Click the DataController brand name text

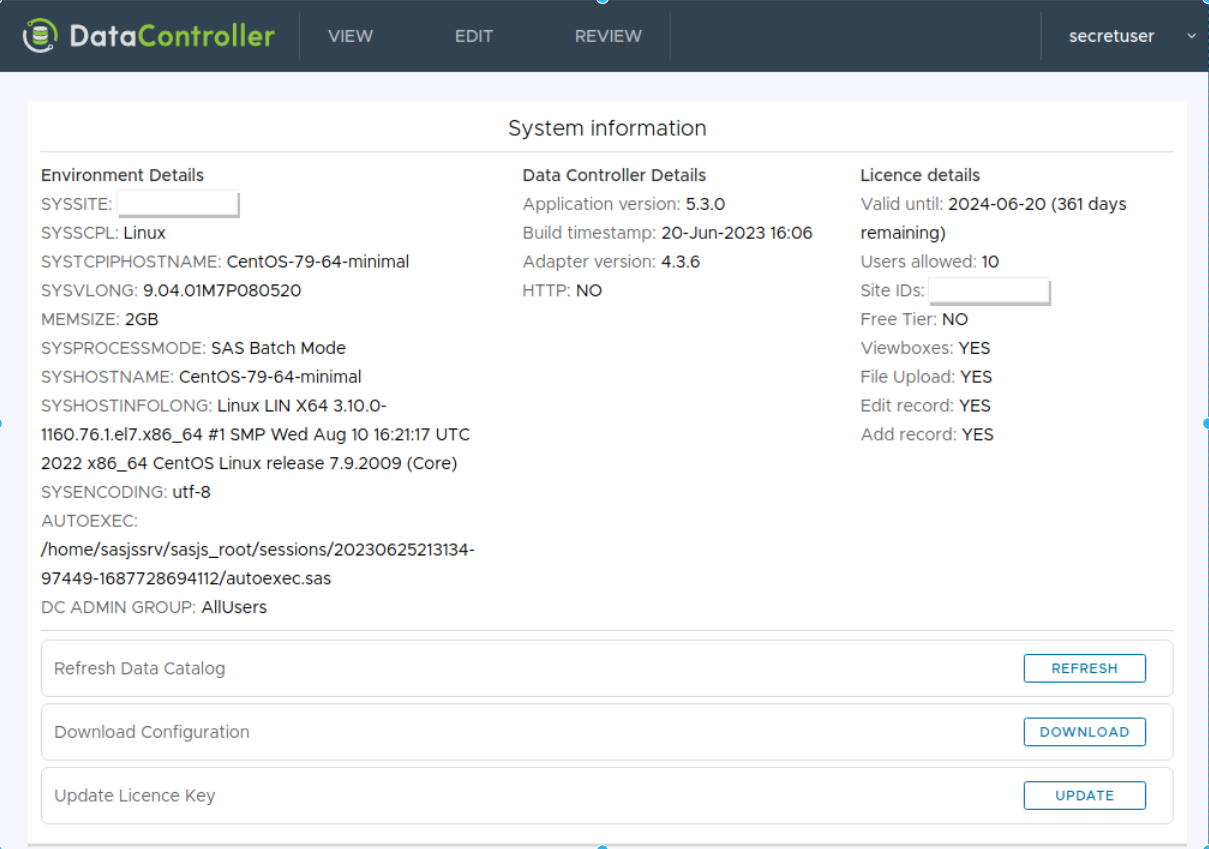click(x=171, y=36)
